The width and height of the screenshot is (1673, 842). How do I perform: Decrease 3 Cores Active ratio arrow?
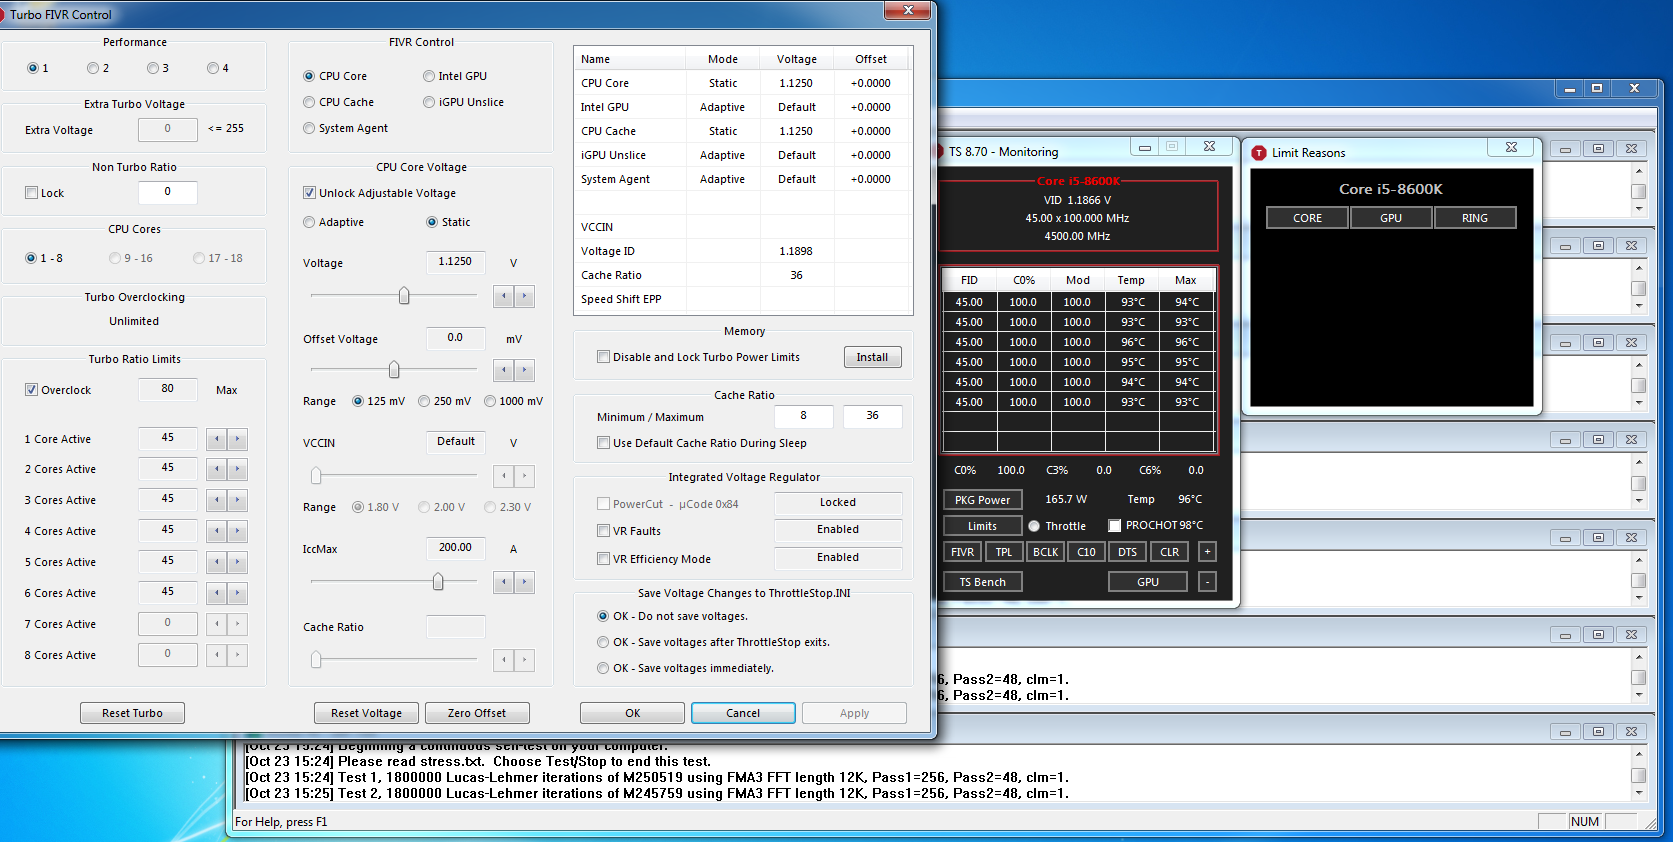[217, 500]
